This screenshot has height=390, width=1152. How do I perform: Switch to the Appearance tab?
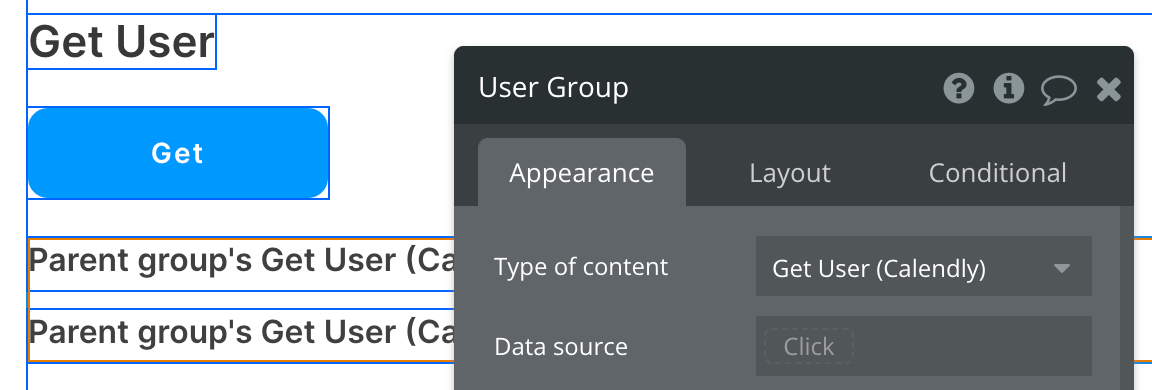[582, 173]
